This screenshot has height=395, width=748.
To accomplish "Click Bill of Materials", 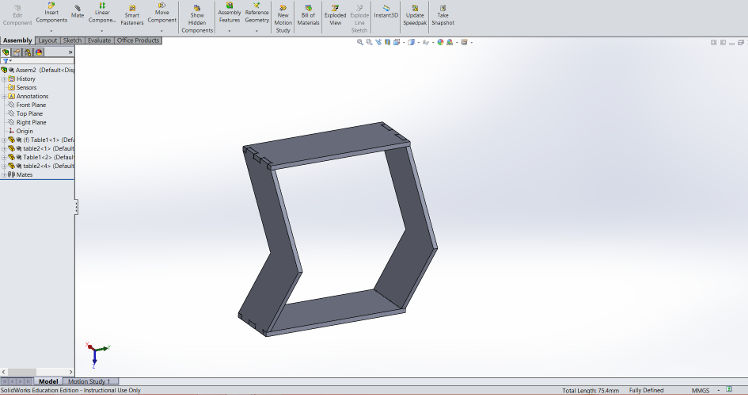I will point(308,15).
